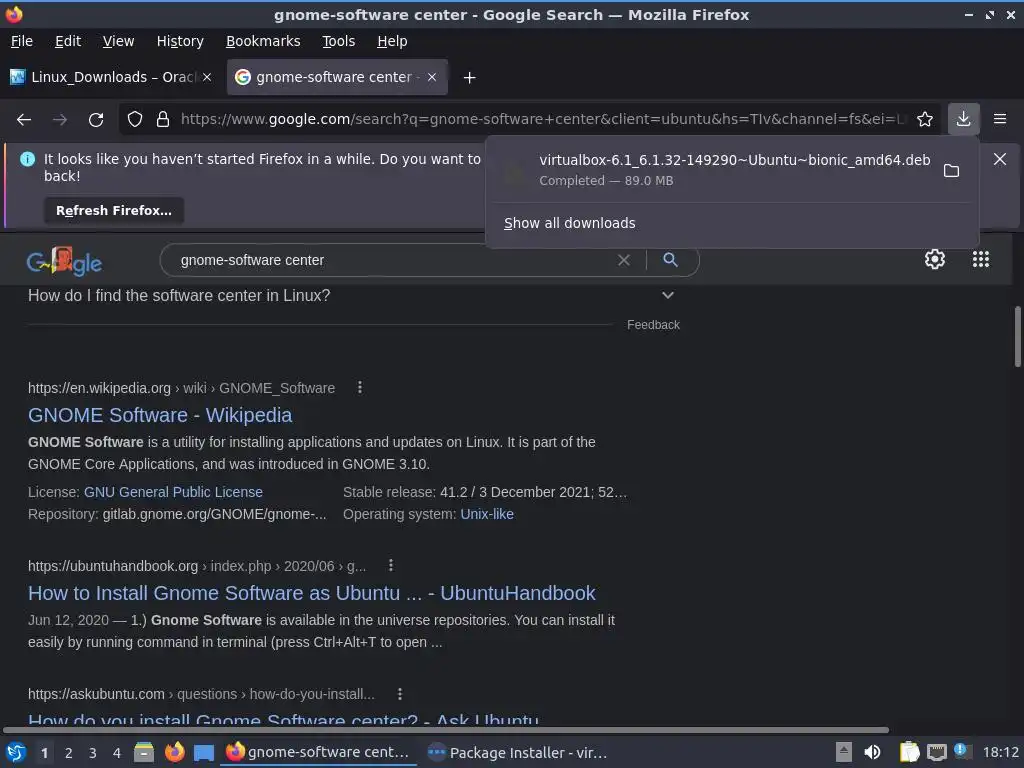Open the volume control in tray
This screenshot has height=768, width=1024.
(872, 752)
